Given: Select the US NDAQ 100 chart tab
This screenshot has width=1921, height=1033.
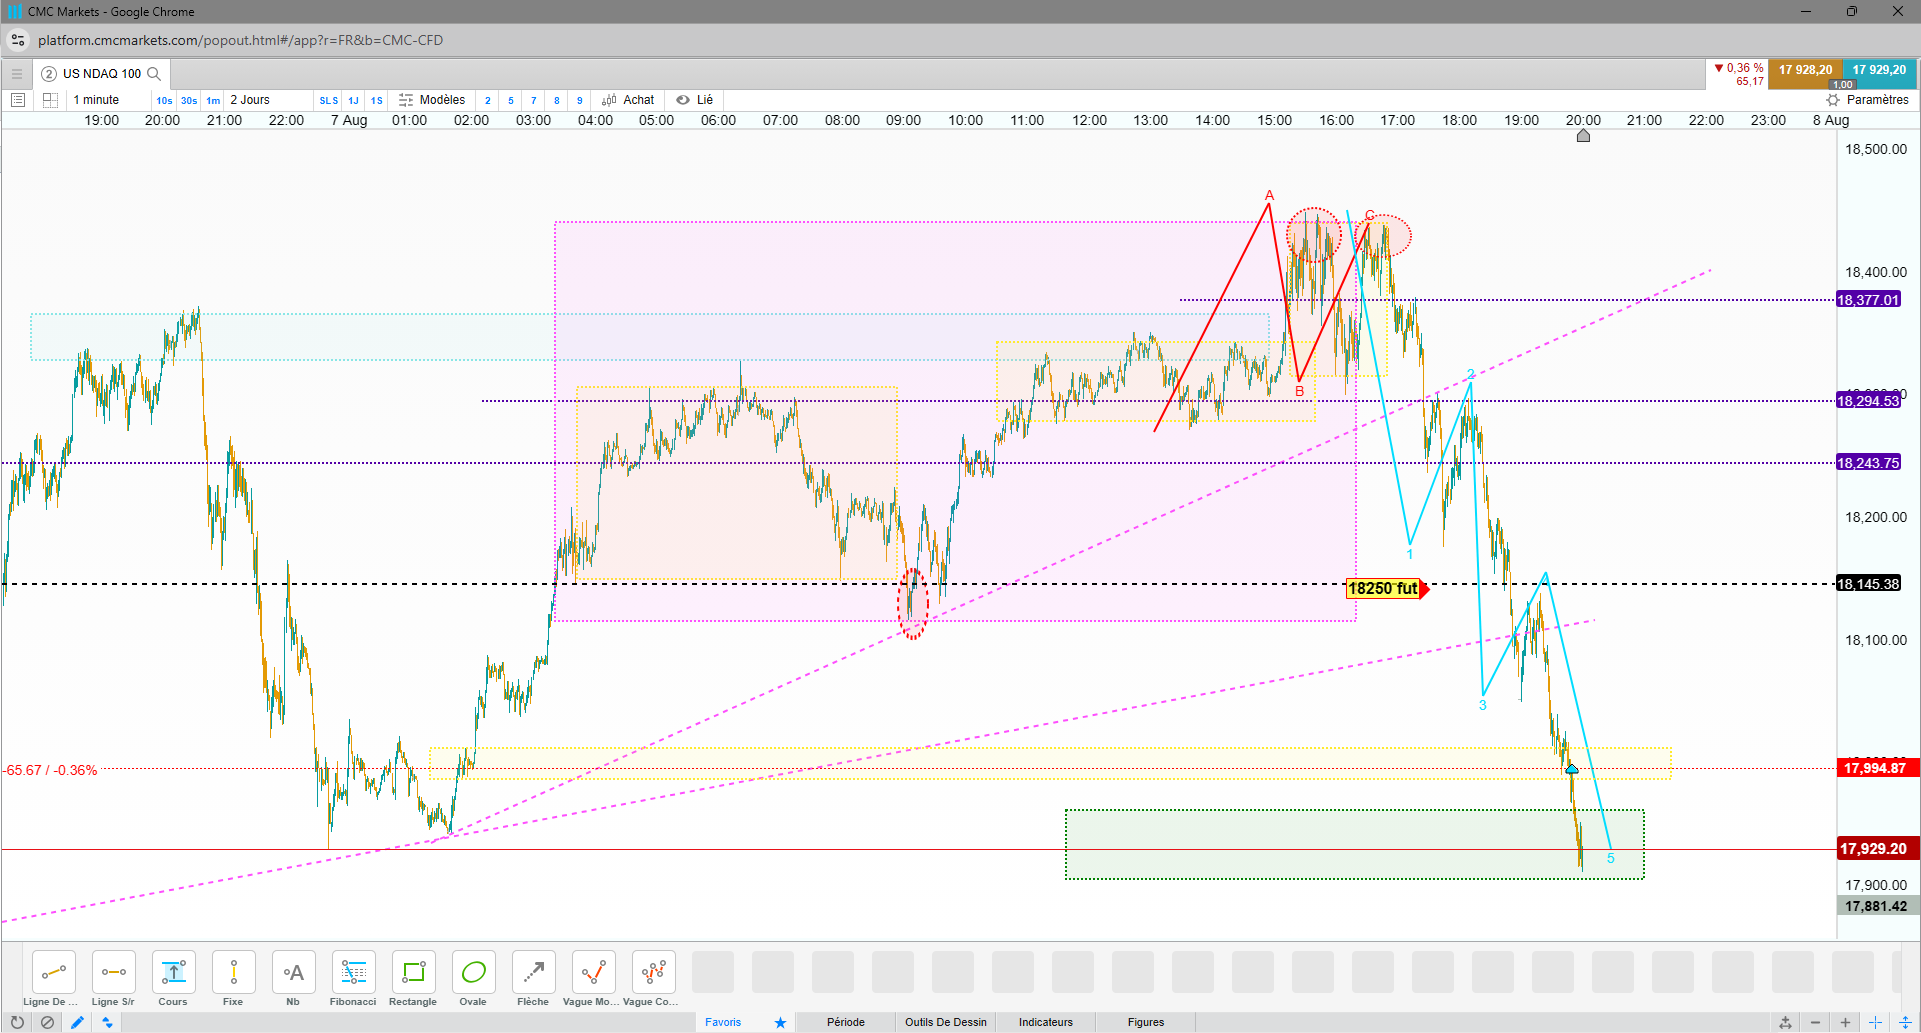Looking at the screenshot, I should 102,73.
